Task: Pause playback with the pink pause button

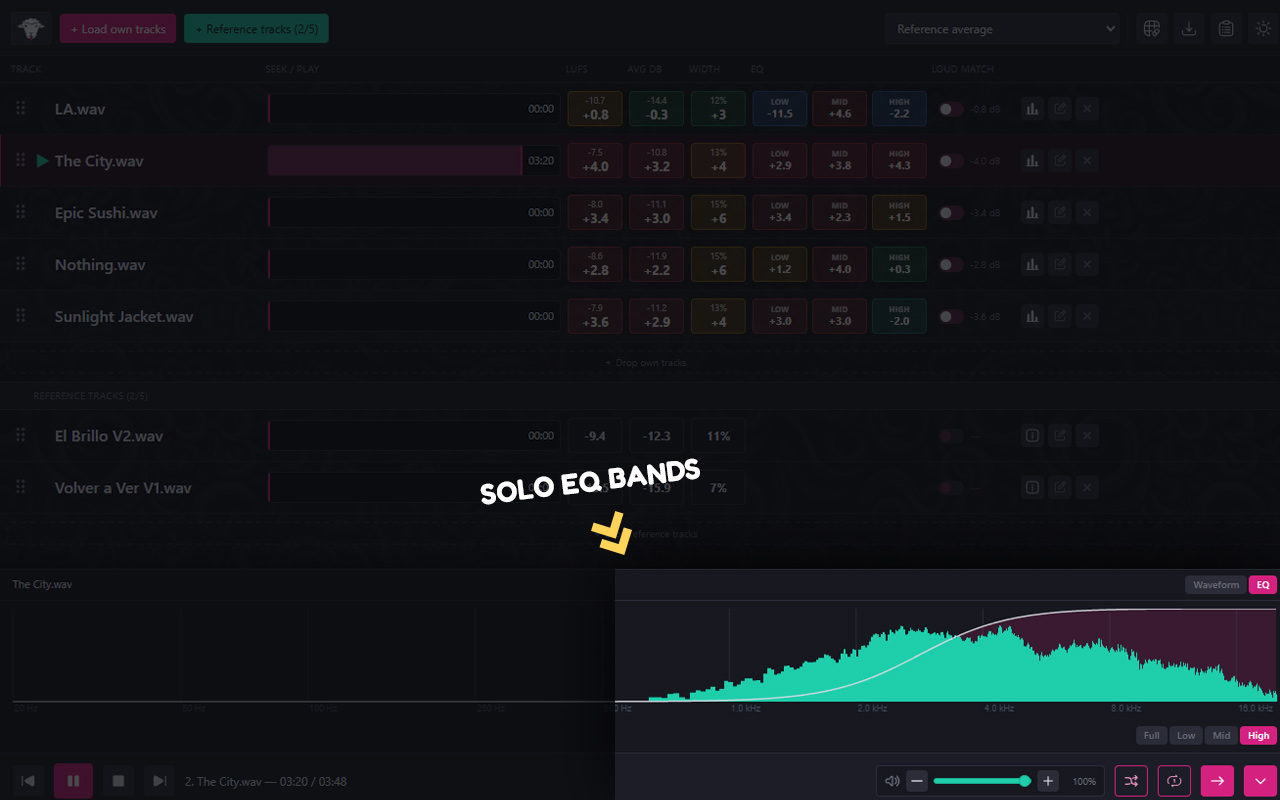Action: click(x=73, y=781)
